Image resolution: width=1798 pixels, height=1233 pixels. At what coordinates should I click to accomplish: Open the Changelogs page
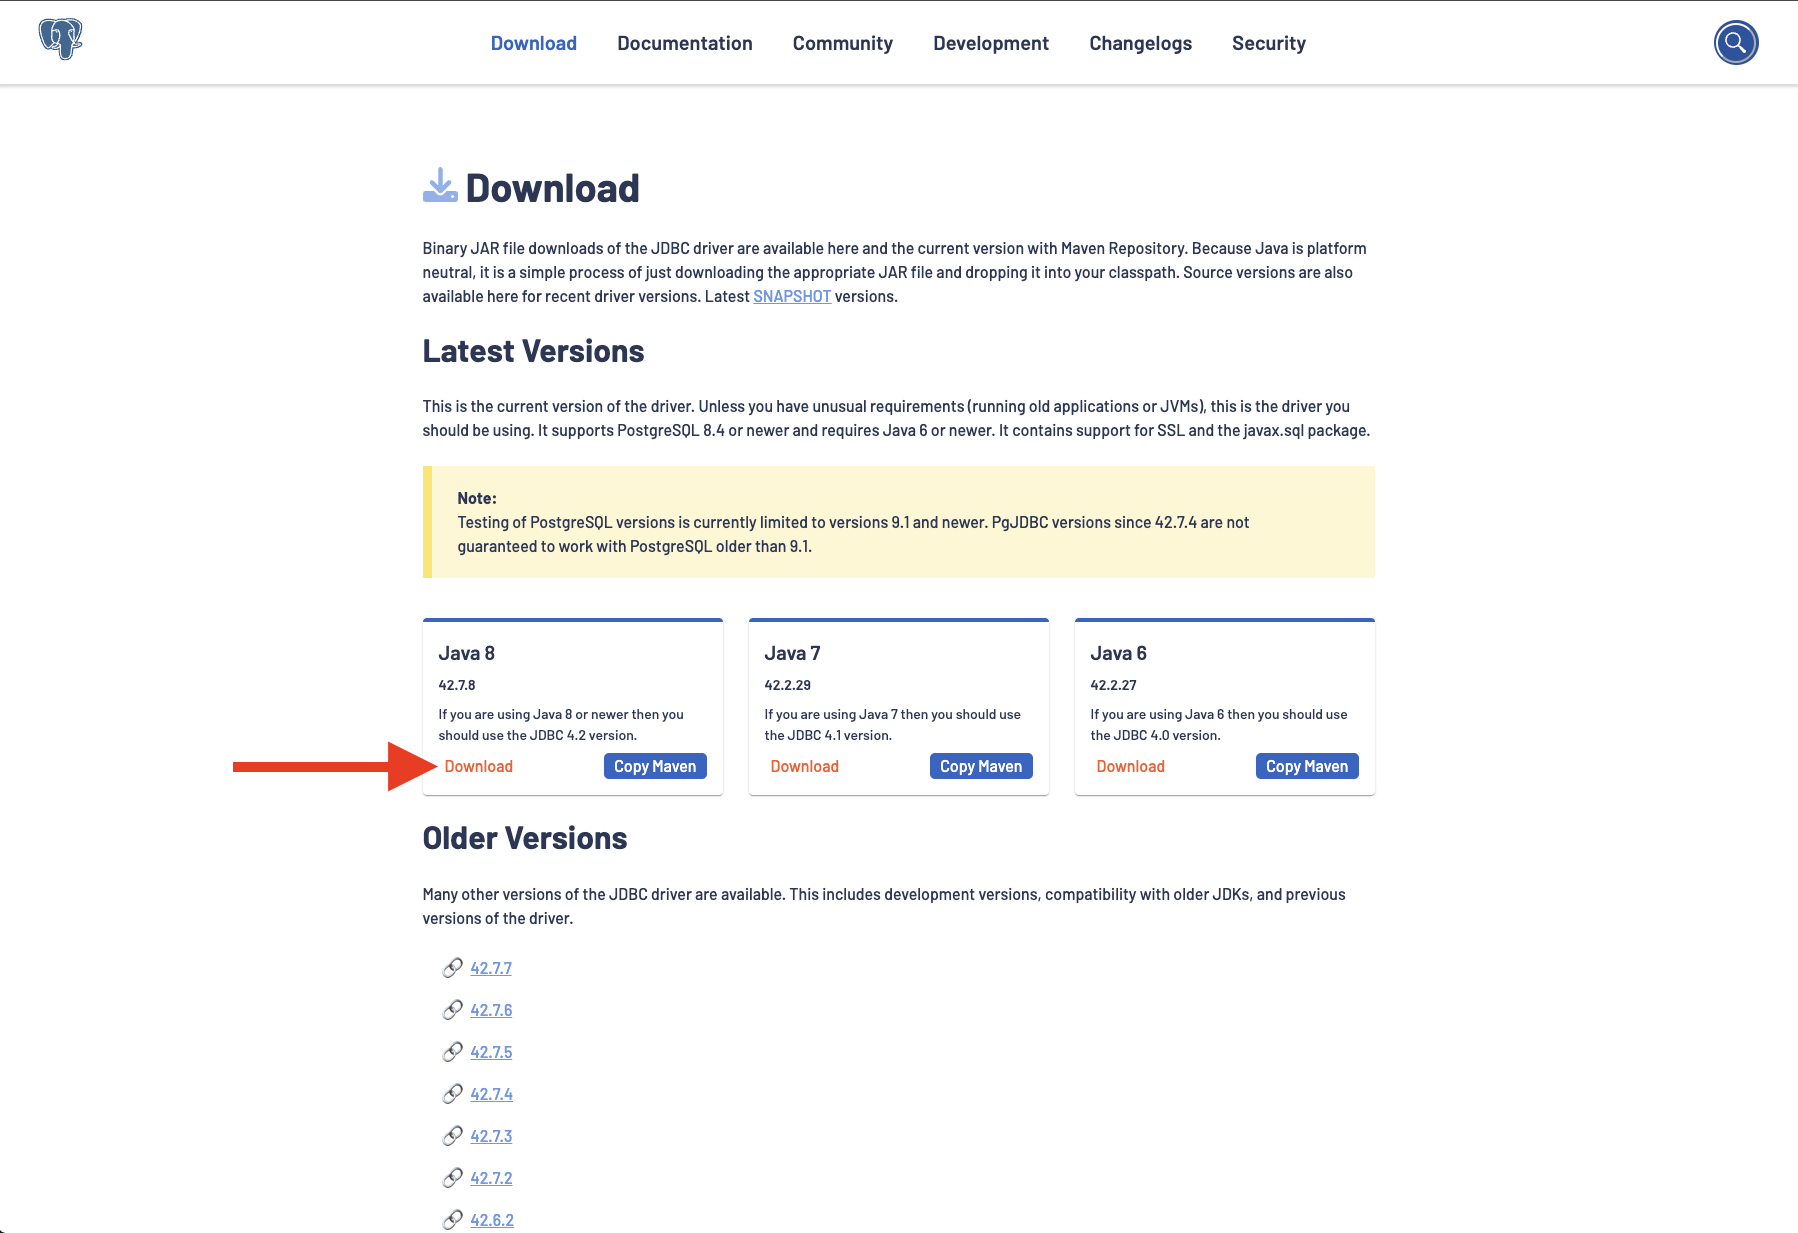coord(1140,43)
